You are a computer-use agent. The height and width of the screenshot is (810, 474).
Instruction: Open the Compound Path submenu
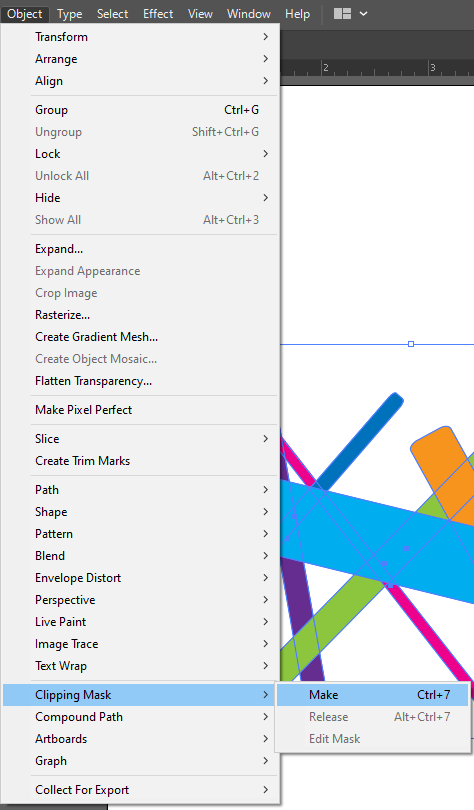click(x=140, y=716)
